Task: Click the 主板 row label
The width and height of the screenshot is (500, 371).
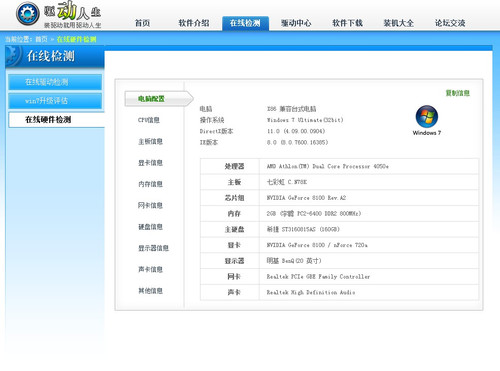Action: 234,182
